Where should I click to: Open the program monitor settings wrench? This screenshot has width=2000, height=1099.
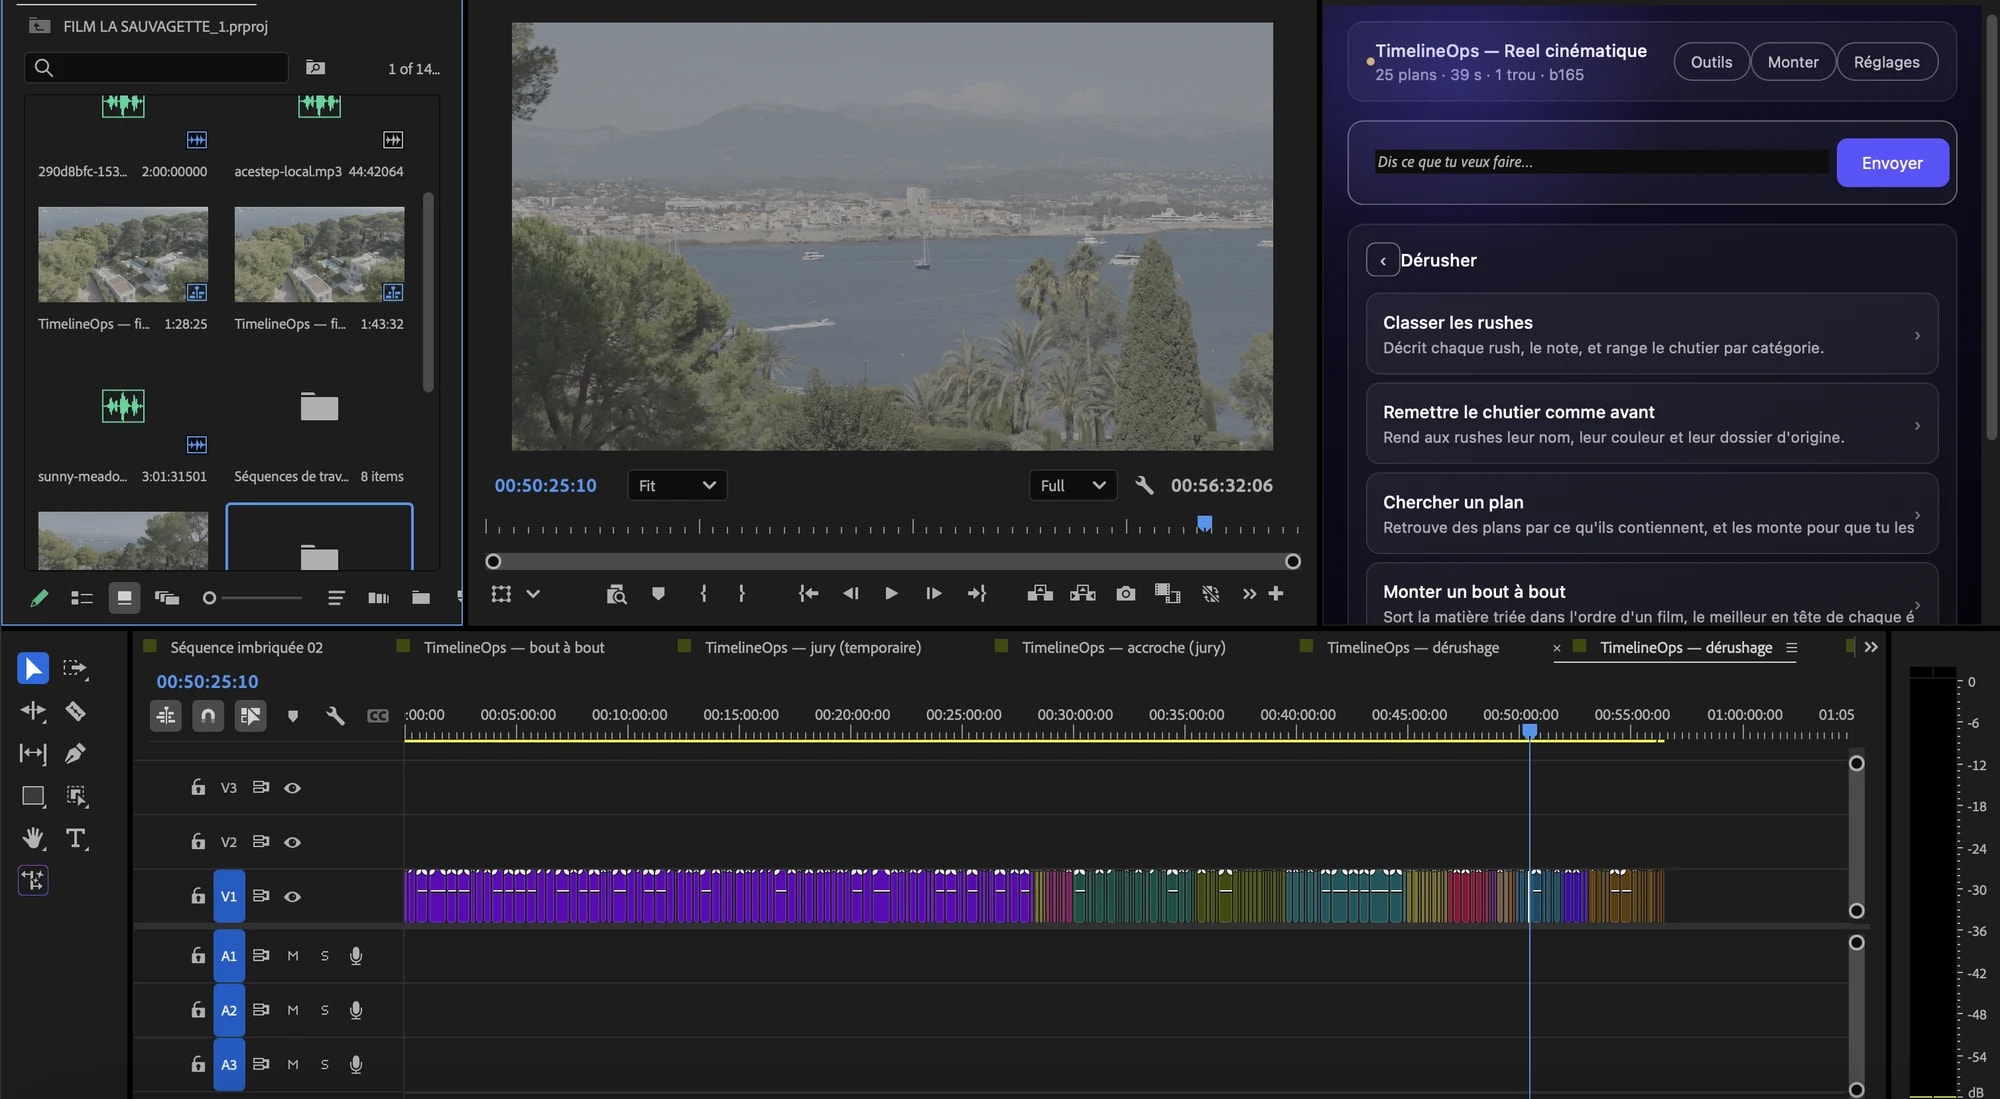coord(1145,485)
